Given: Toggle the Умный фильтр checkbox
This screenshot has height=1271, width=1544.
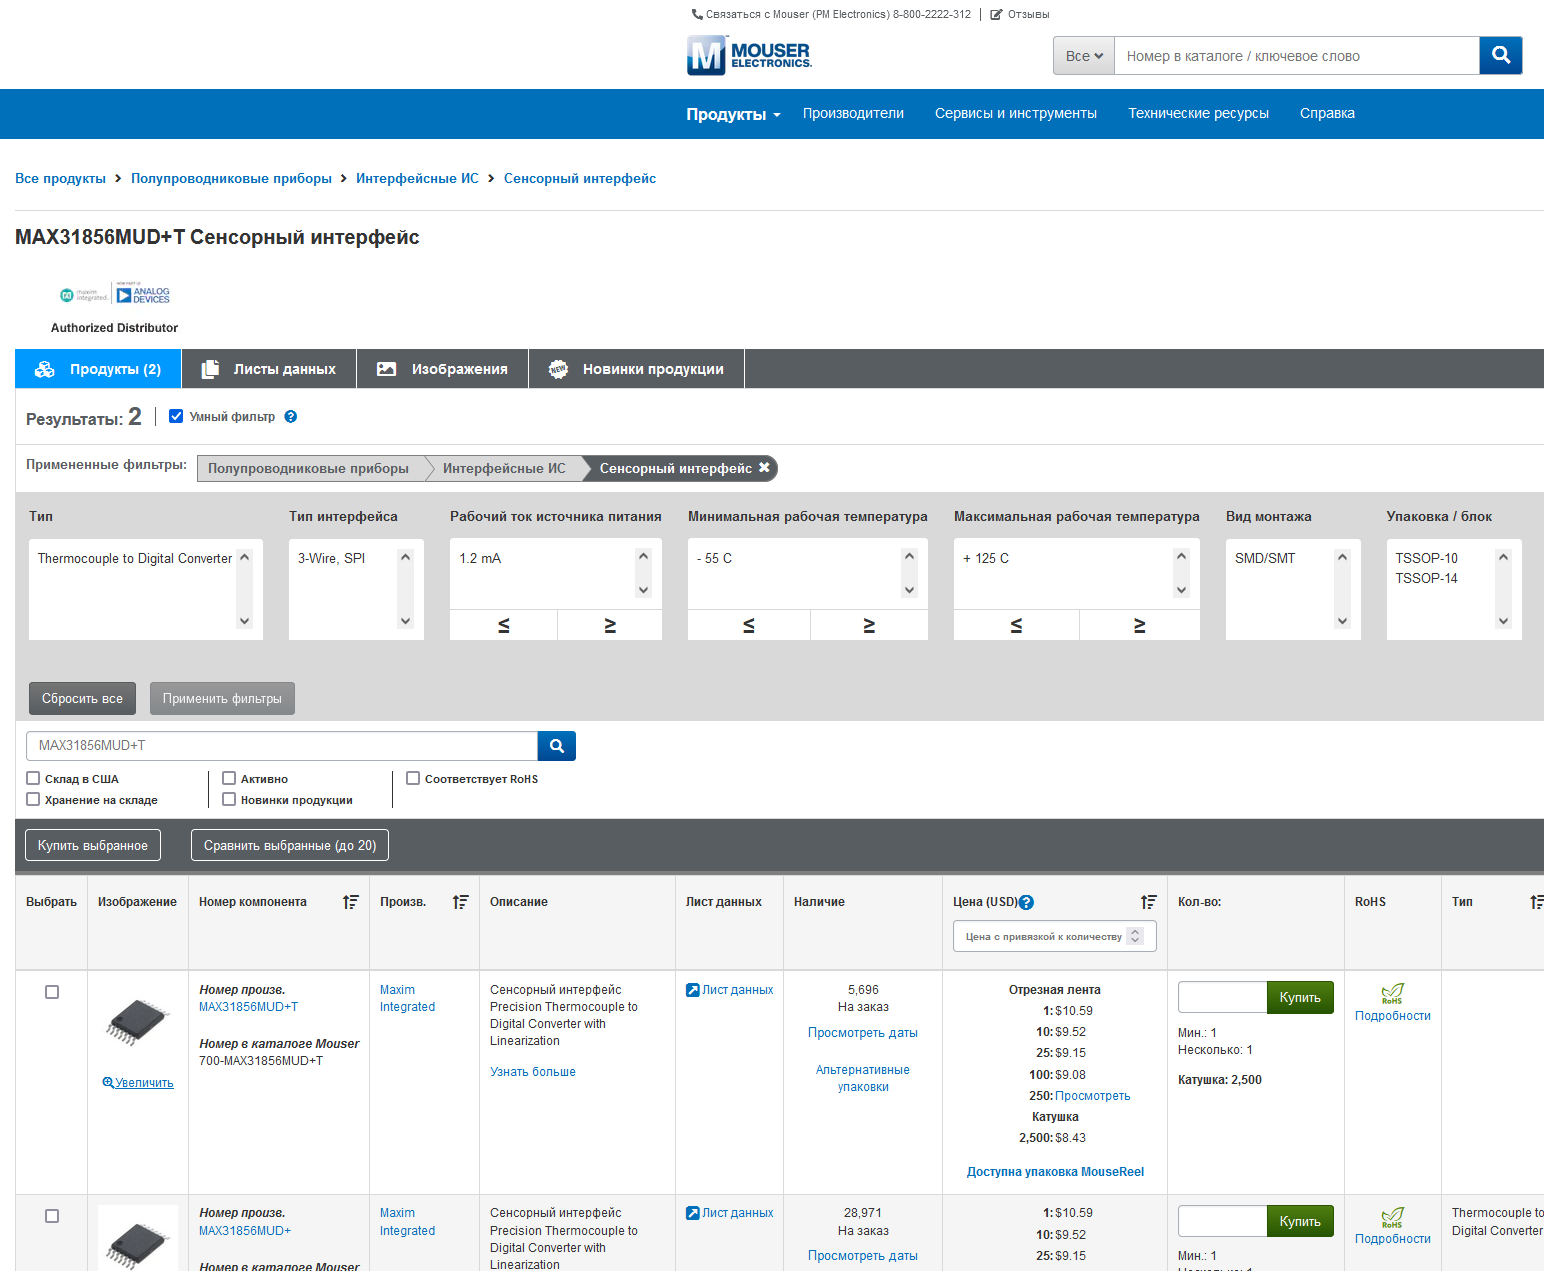Looking at the screenshot, I should (x=176, y=416).
